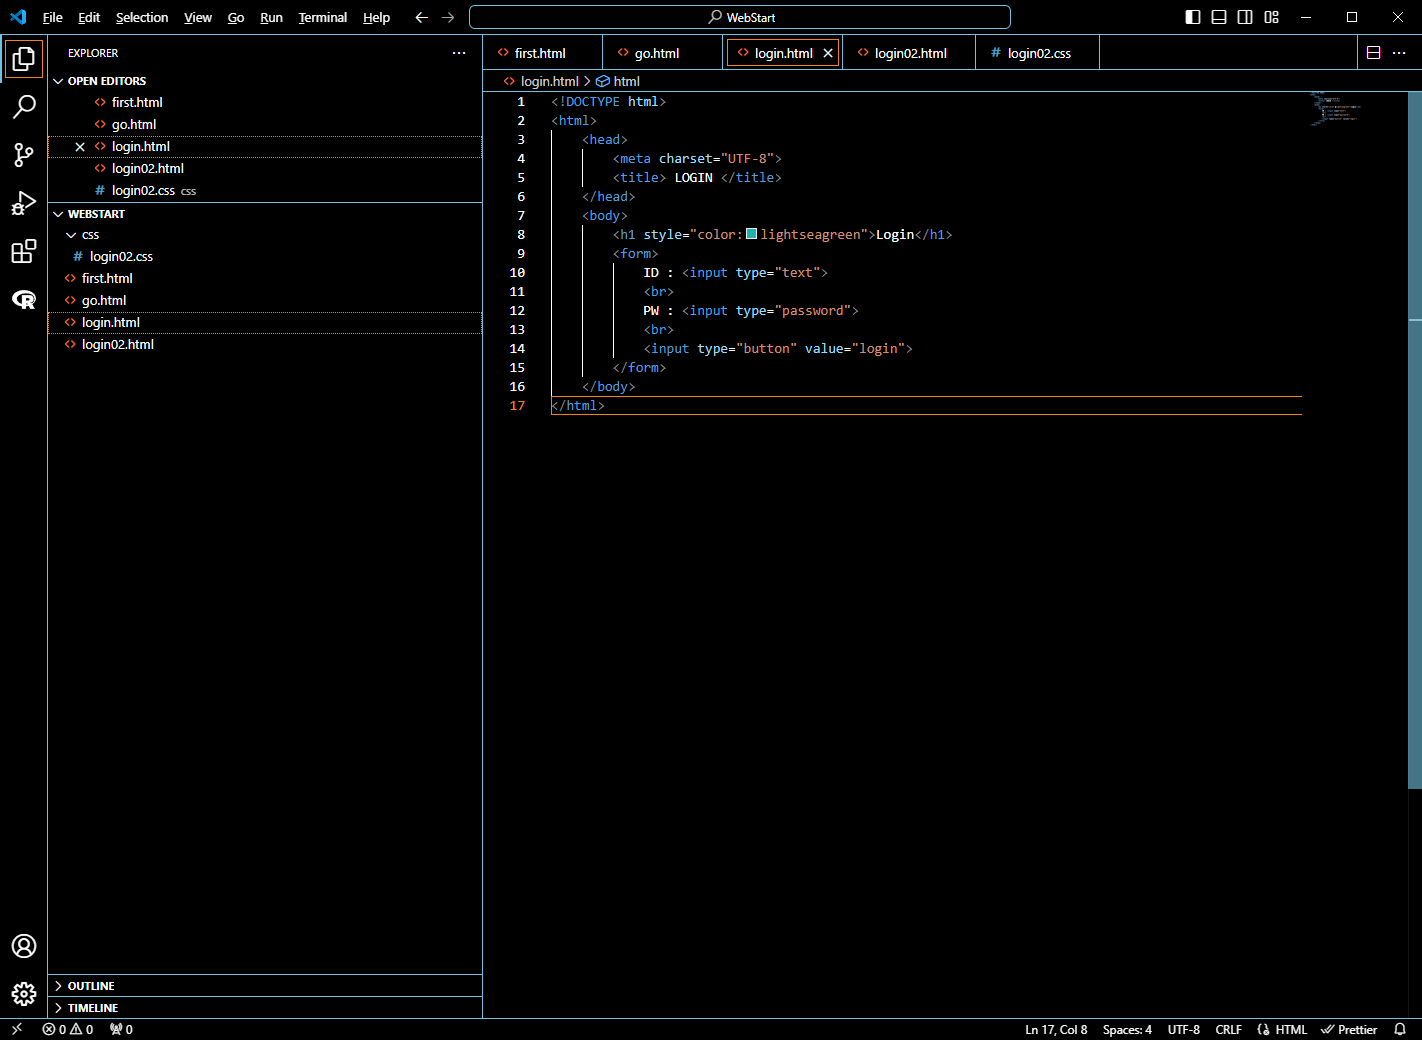This screenshot has width=1422, height=1040.
Task: Select login.html in WEBSTART file tree
Action: [x=265, y=323]
